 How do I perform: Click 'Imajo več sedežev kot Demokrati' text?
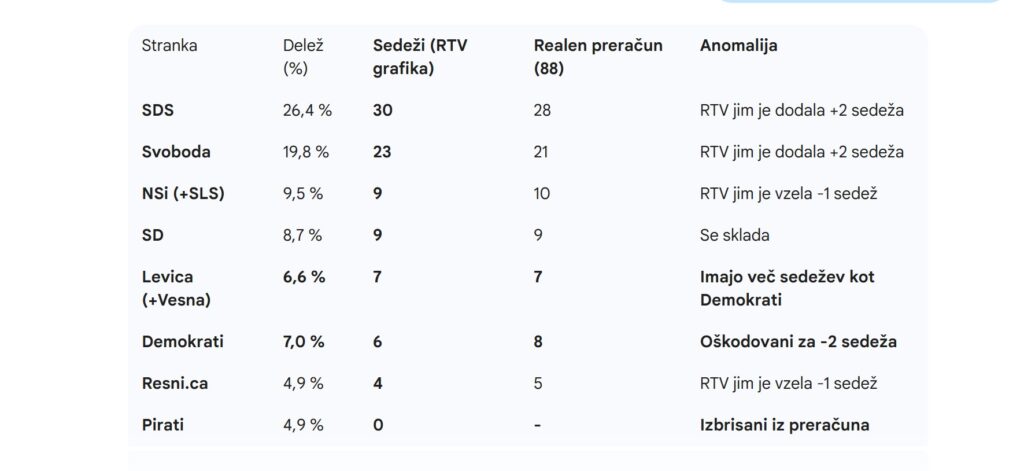click(787, 288)
